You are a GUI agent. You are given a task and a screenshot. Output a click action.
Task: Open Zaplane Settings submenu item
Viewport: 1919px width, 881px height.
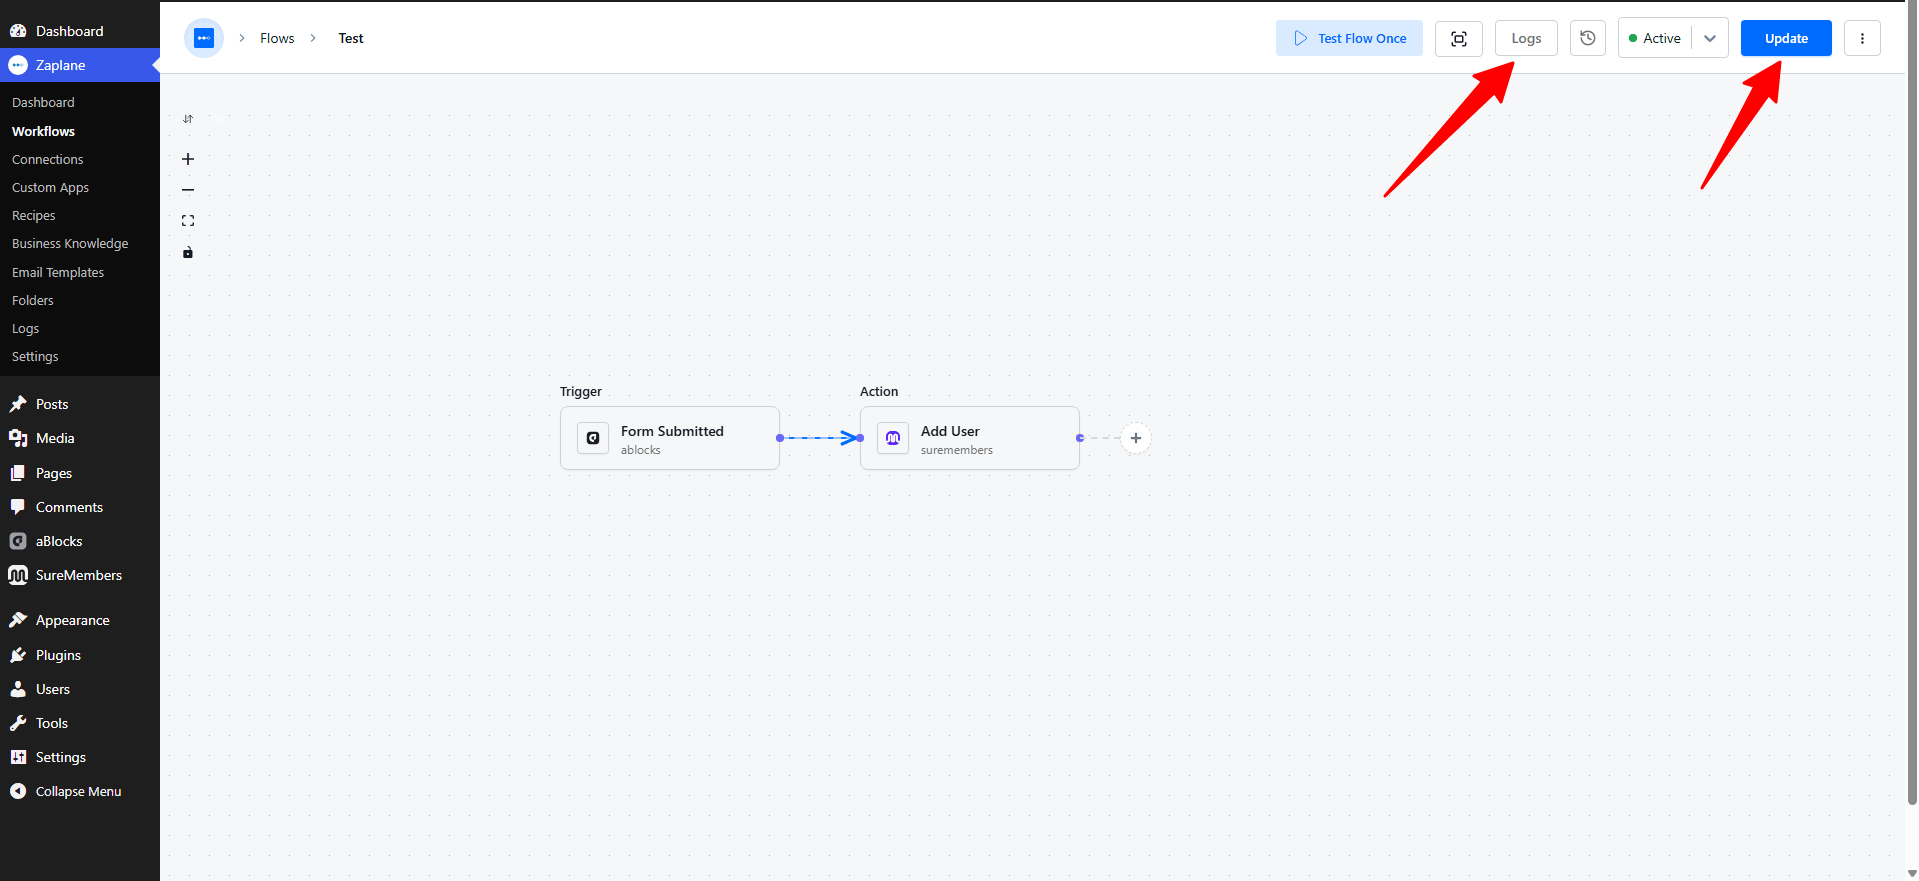pyautogui.click(x=35, y=356)
